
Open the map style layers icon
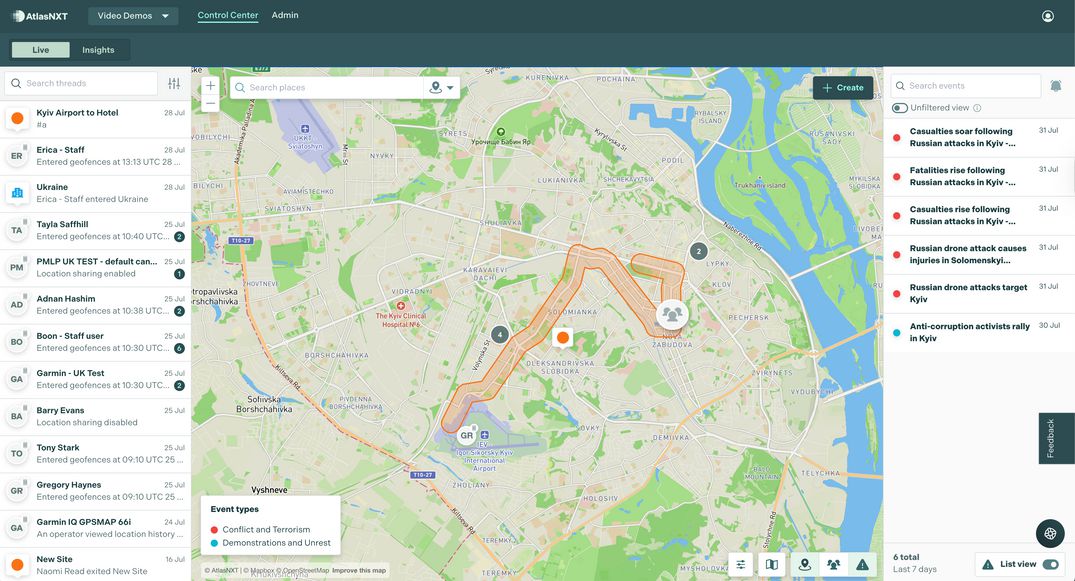click(x=772, y=565)
